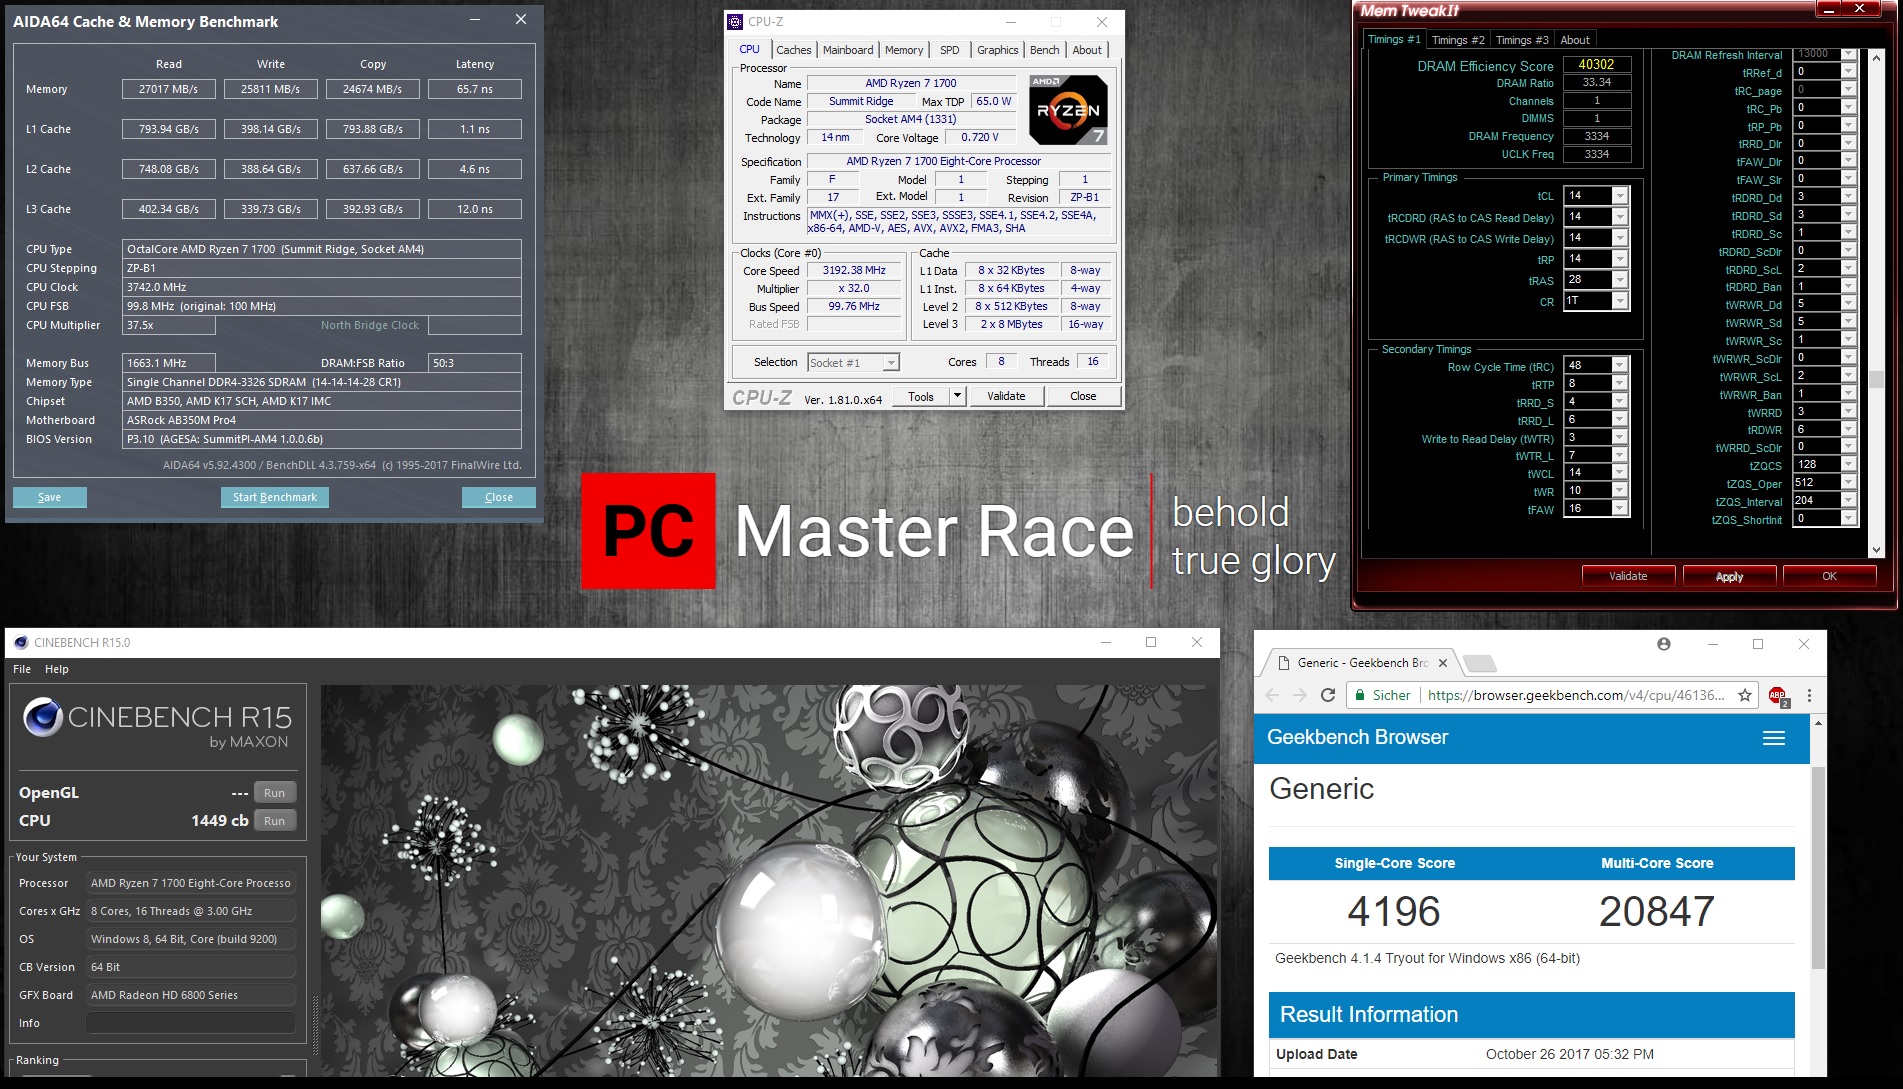
Task: Click the Validate button in CPU-Z
Action: pos(1006,396)
